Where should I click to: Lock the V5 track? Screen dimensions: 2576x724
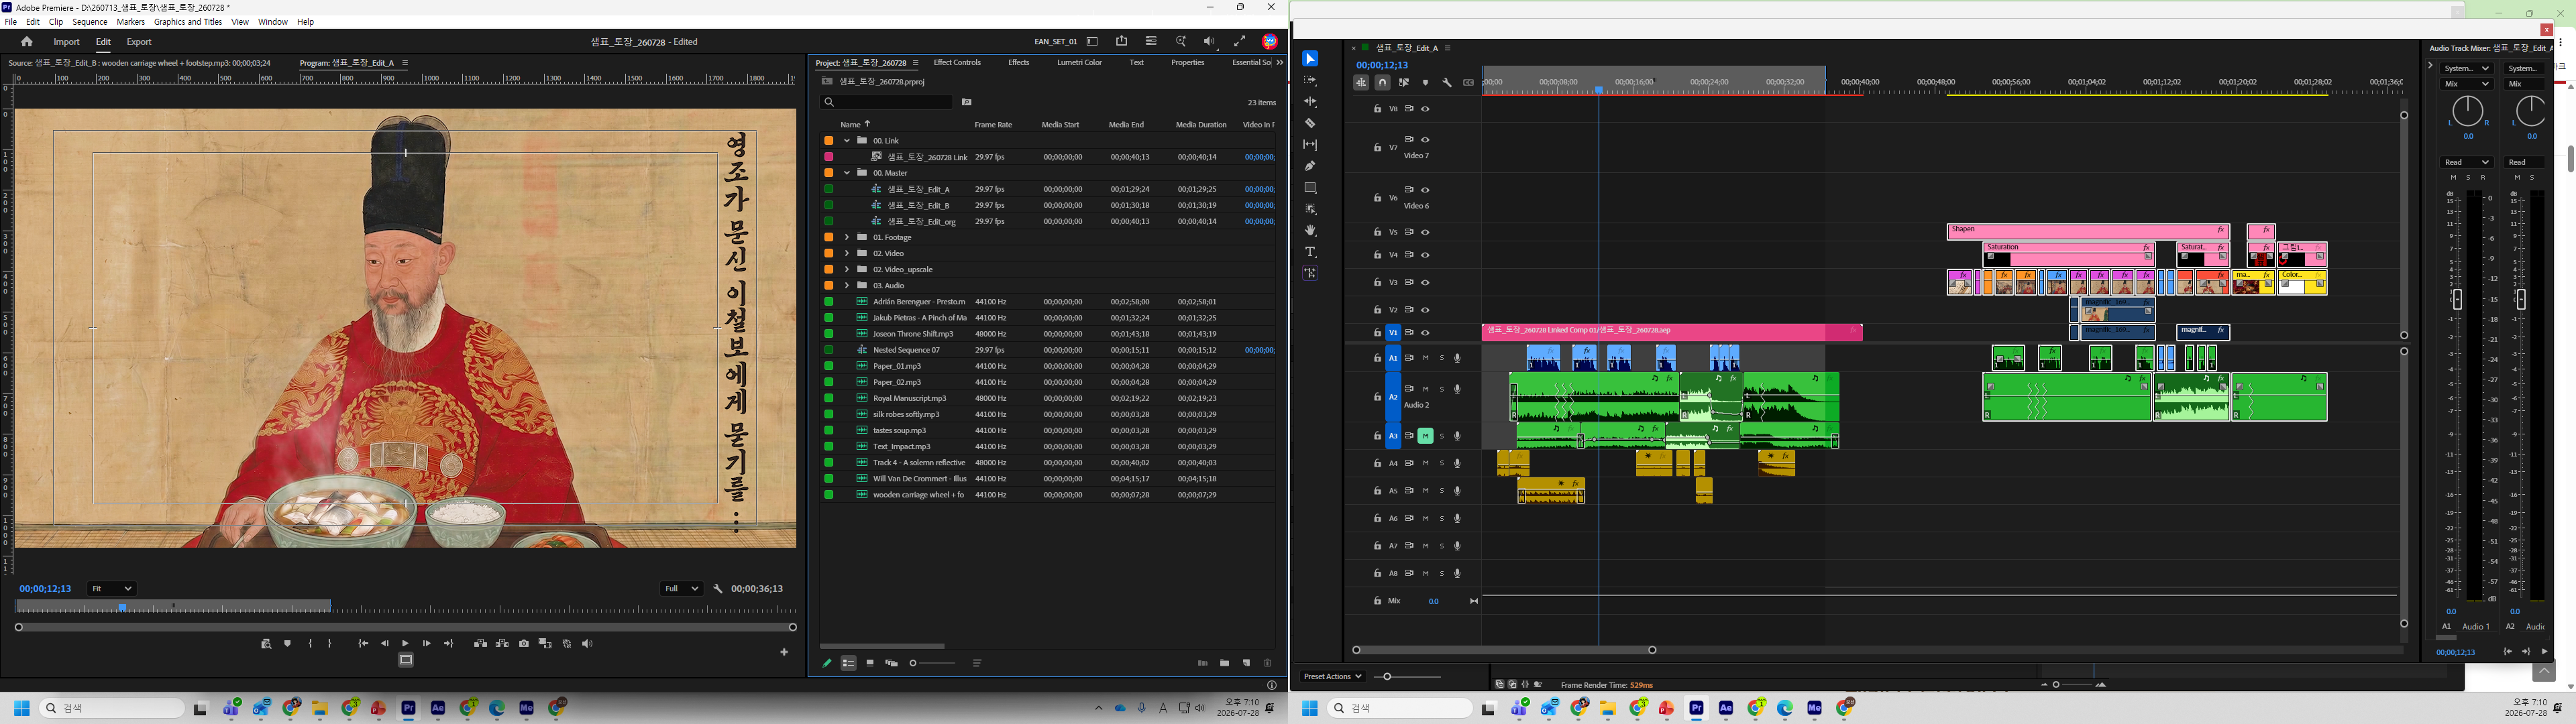pyautogui.click(x=1377, y=232)
